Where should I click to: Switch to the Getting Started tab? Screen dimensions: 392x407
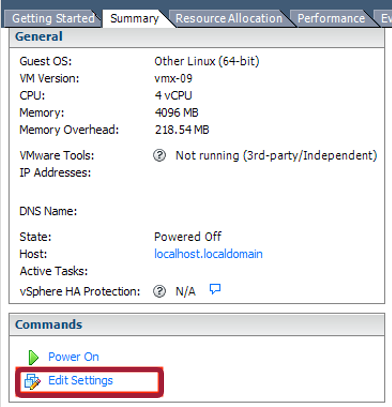coord(53,18)
